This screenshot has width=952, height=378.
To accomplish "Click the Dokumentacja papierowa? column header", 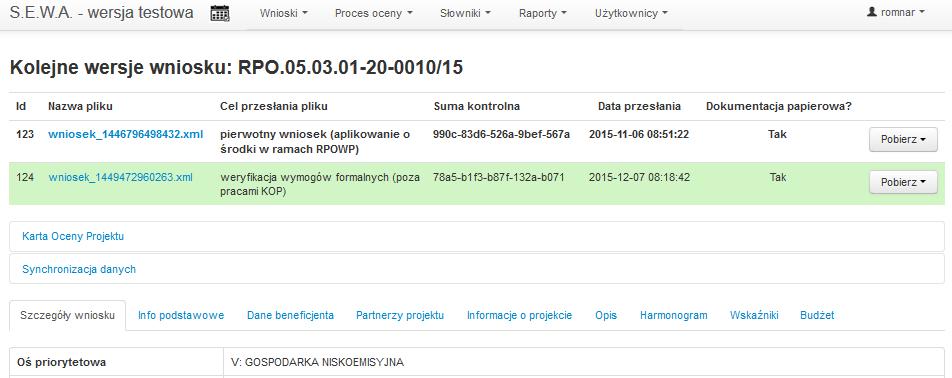I will (778, 106).
